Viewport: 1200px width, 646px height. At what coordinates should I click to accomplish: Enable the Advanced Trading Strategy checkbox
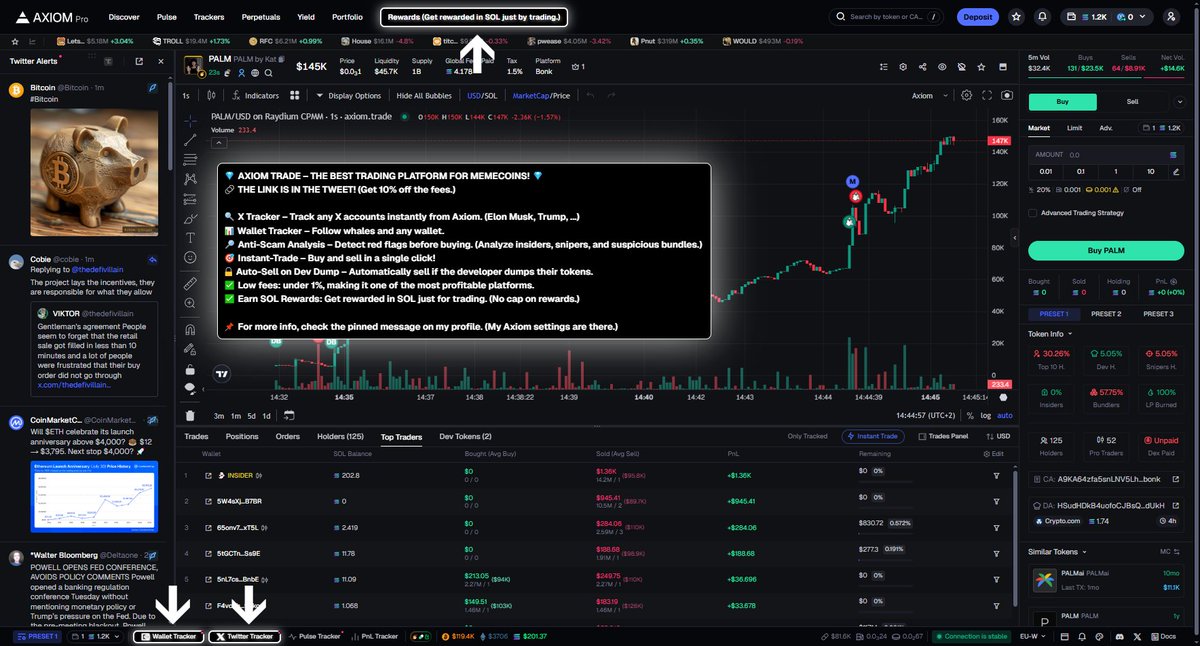pos(1033,212)
